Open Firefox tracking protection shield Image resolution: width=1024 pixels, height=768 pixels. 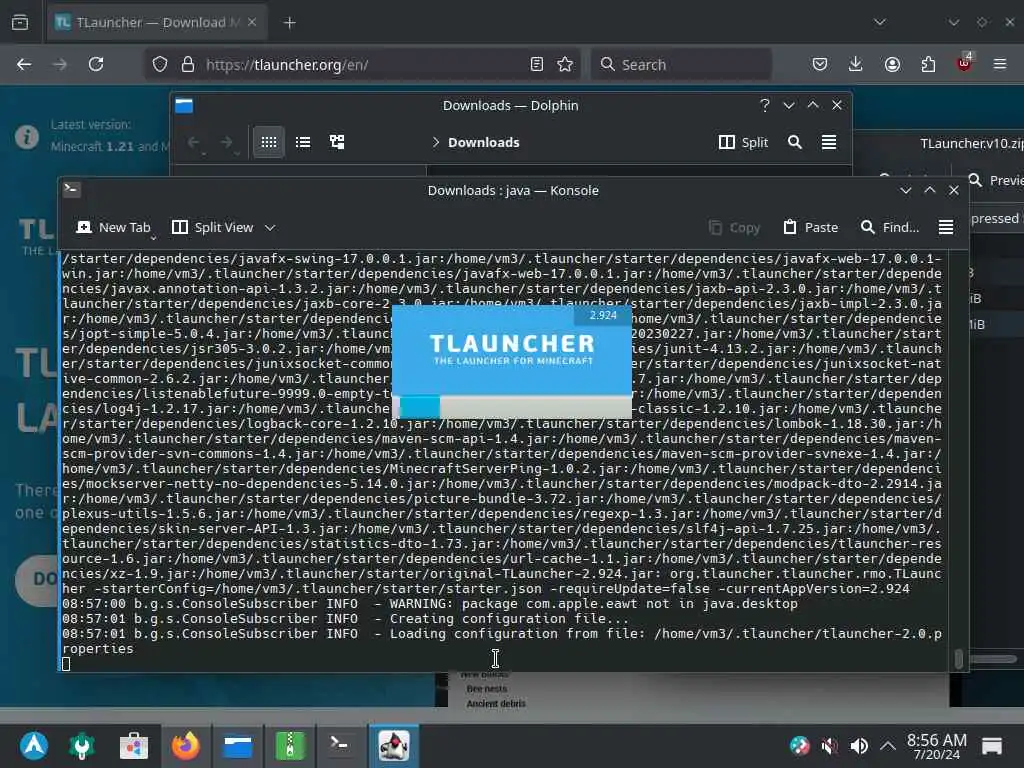coord(160,64)
